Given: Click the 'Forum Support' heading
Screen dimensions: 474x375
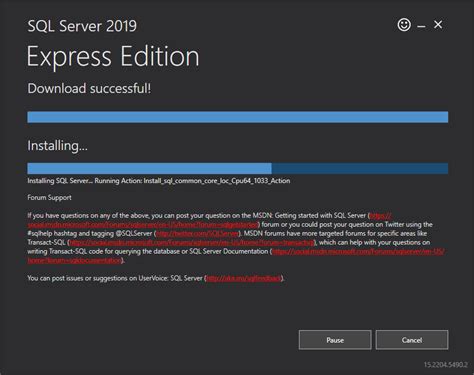Looking at the screenshot, I should [49, 197].
